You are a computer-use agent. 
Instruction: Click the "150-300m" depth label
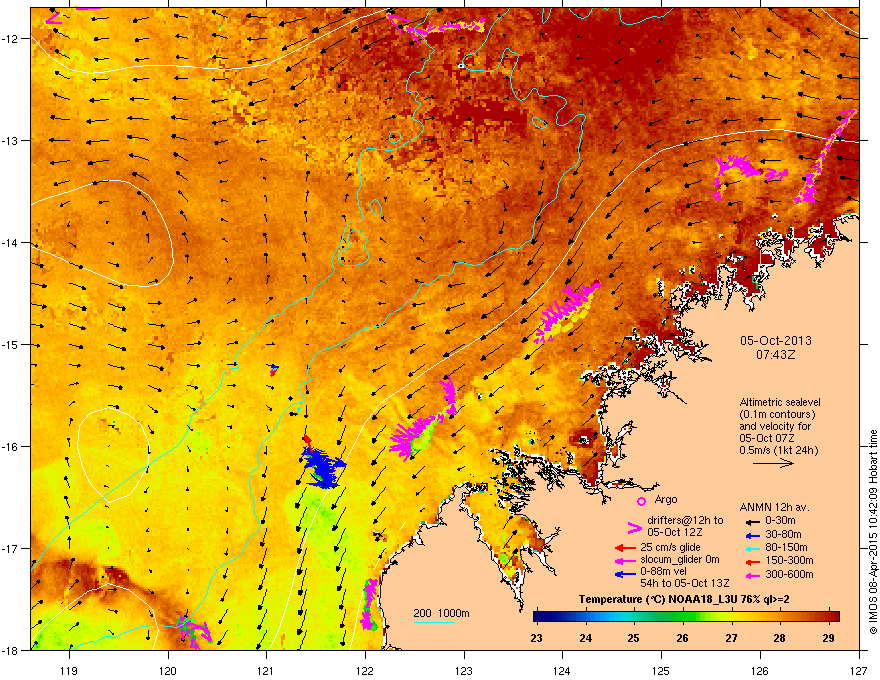(790, 560)
